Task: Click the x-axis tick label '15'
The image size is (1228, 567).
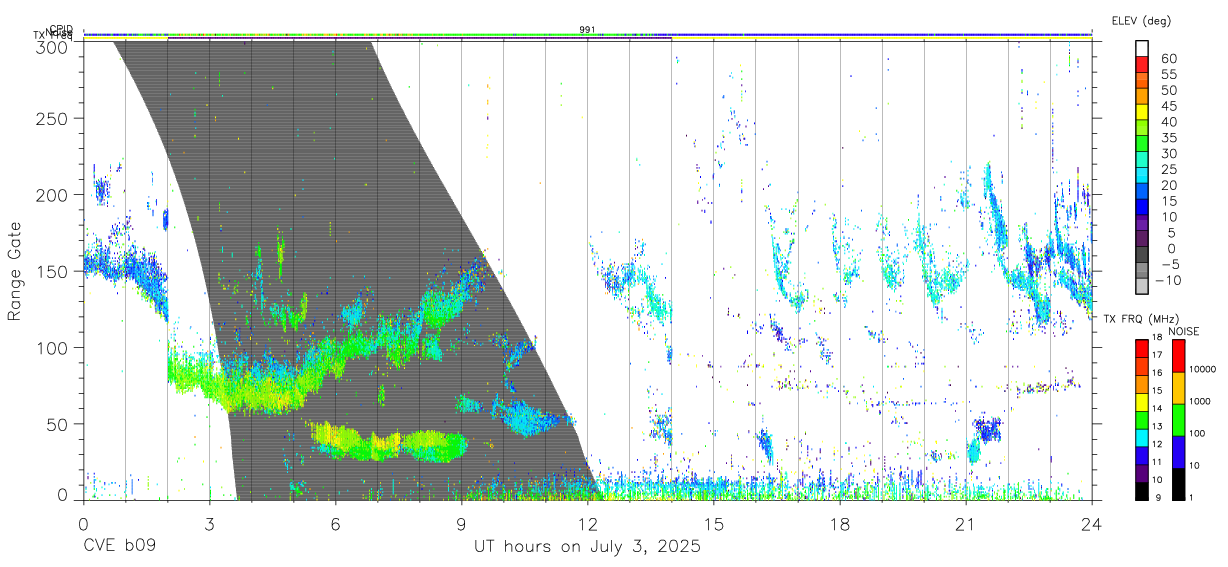Action: [x=713, y=524]
